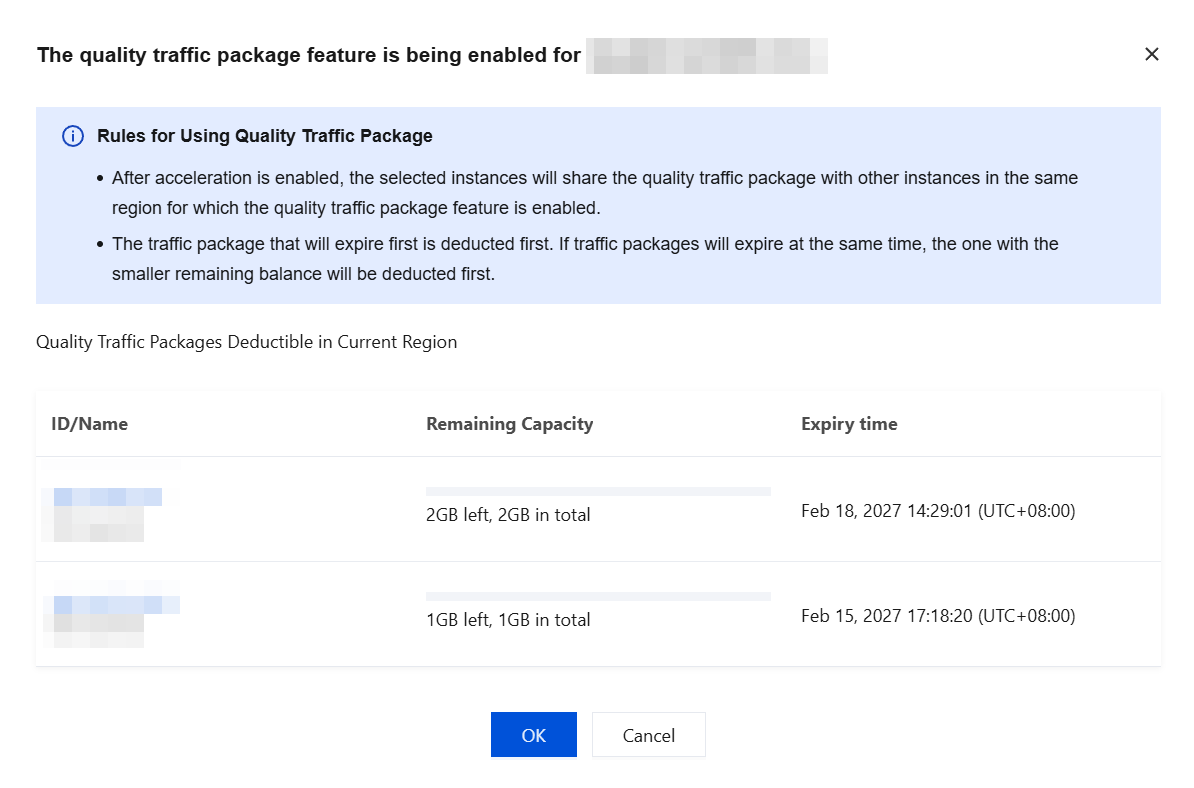The height and width of the screenshot is (788, 1194).
Task: Click 'Quality Traffic Packages Deductible in Current Region' label
Action: click(x=247, y=342)
